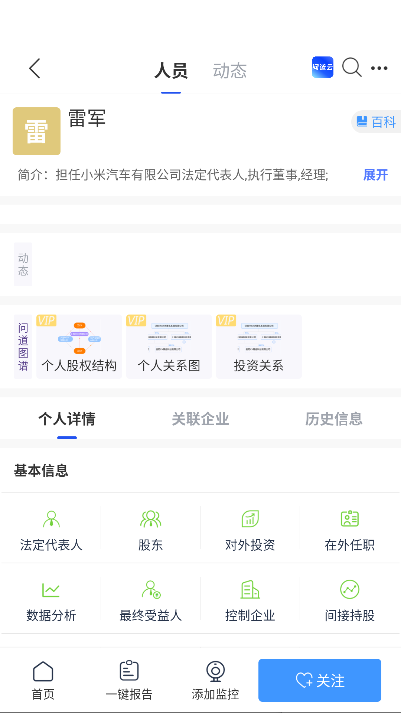Open 法定代表人 person icon
This screenshot has height=713, width=401.
tap(51, 519)
